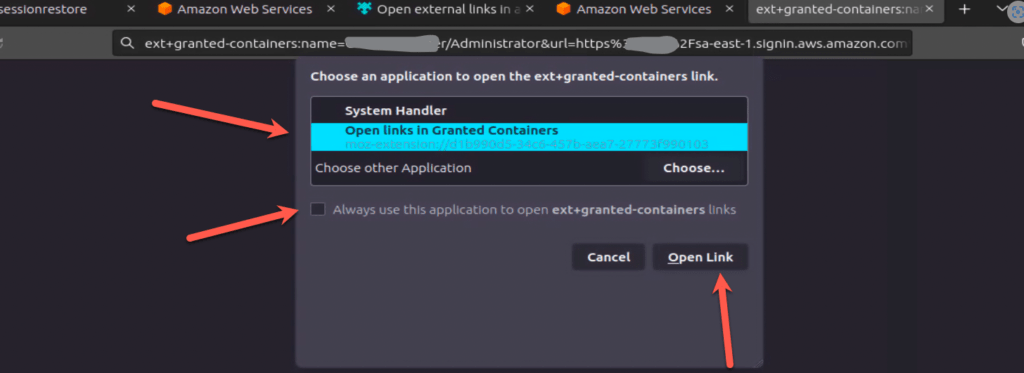Close Amazon Web Services tab beside ext+granted-containers tab

(729, 9)
